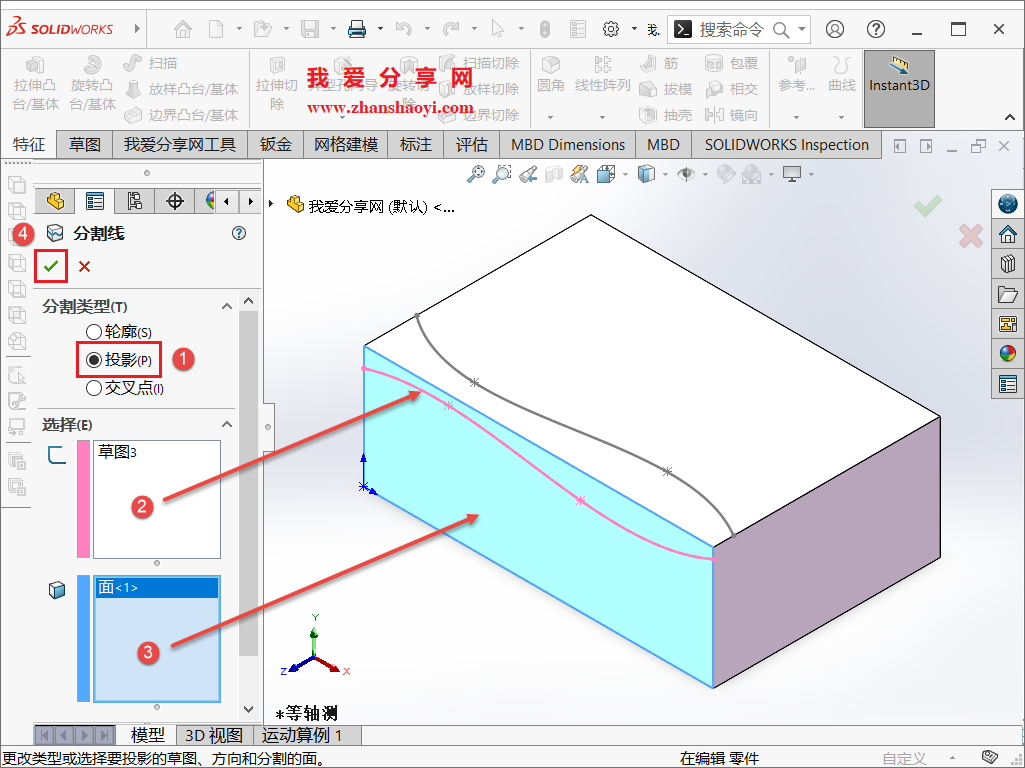Select 面<1> entry in faces list
This screenshot has width=1025, height=768.
coord(157,588)
